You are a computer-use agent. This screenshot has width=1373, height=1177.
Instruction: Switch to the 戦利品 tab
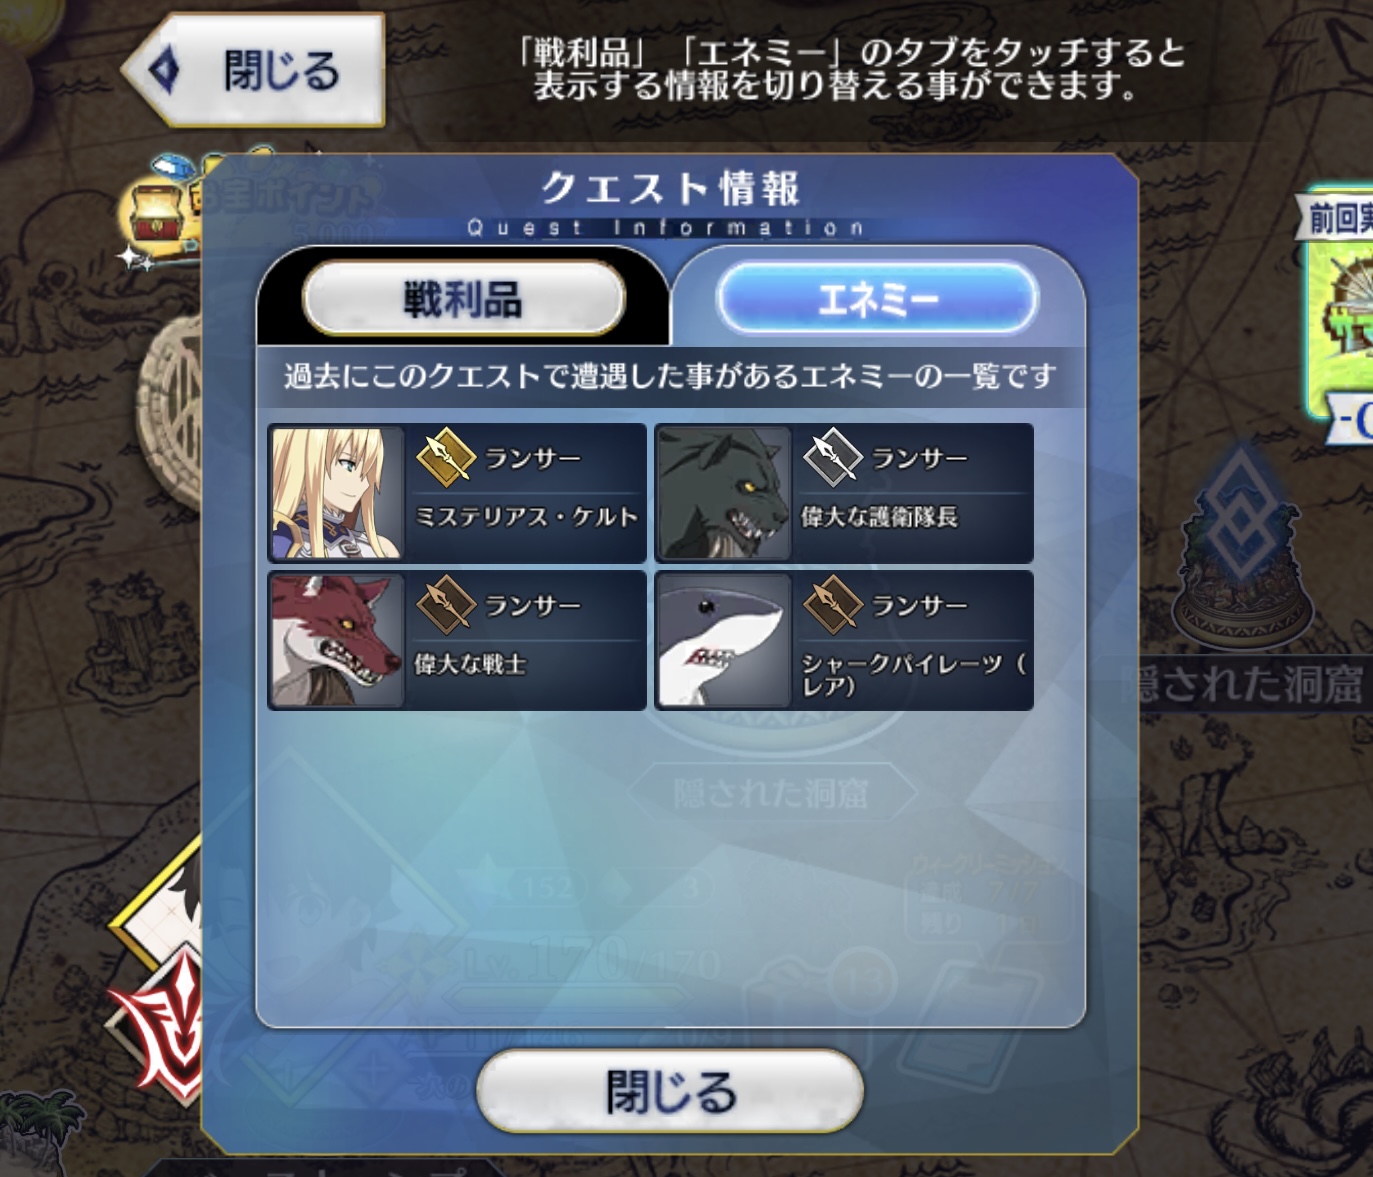[463, 298]
